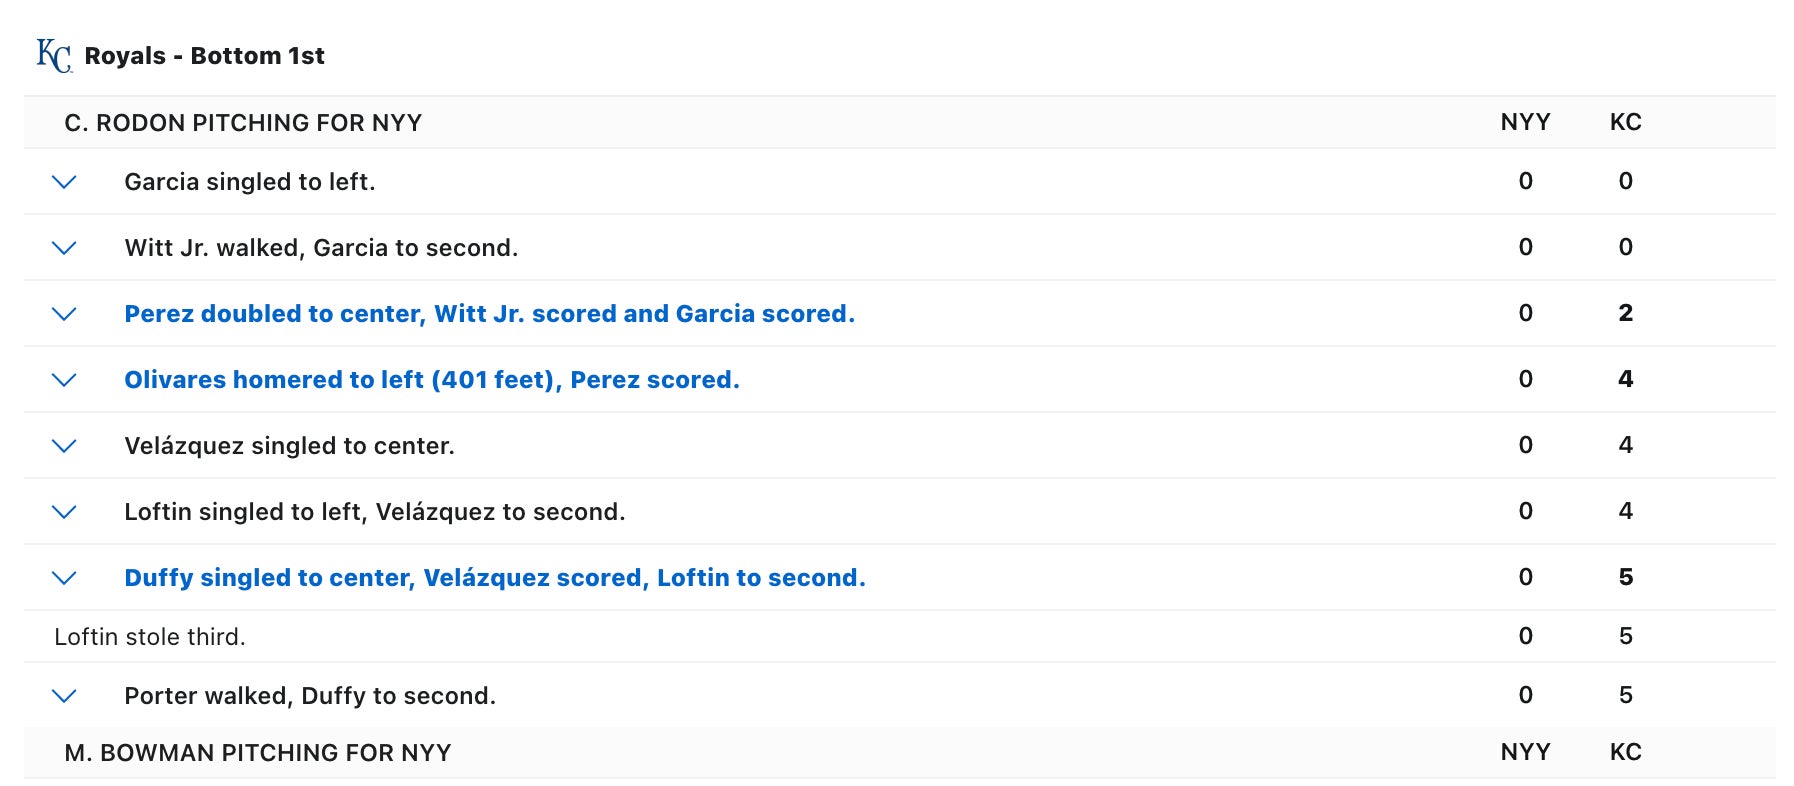This screenshot has width=1794, height=786.
Task: Click the Kansas City Royals logo icon
Action: (54, 56)
